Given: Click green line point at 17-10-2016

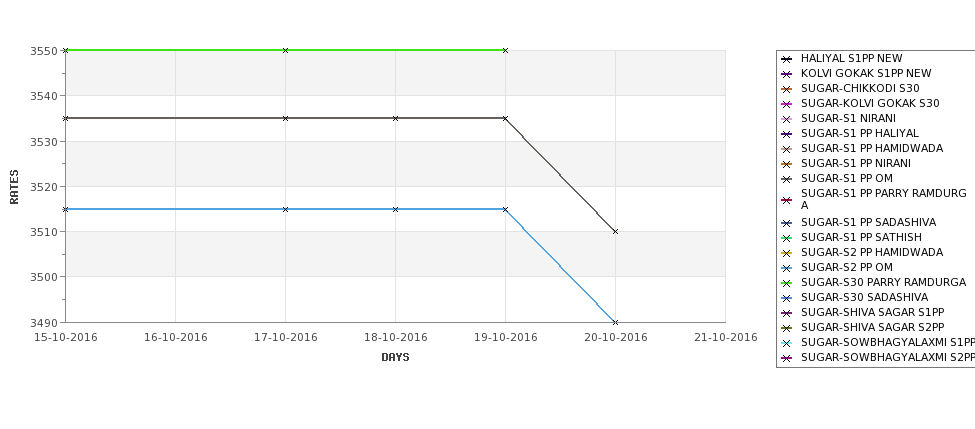Looking at the screenshot, I should click(285, 50).
